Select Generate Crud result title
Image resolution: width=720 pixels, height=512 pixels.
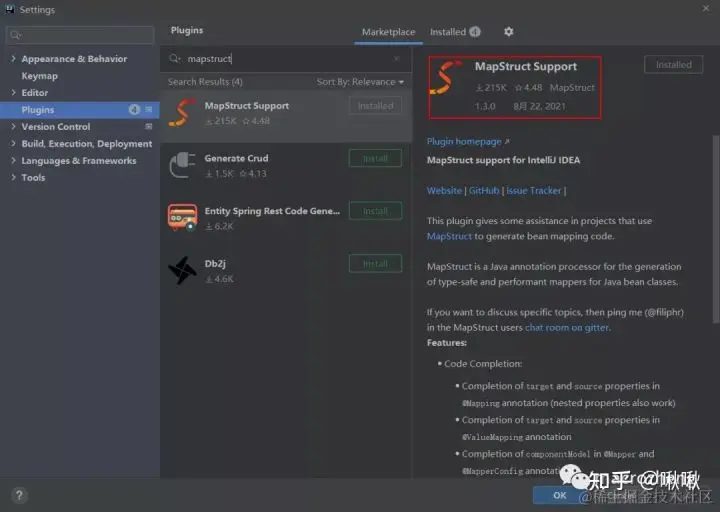coord(236,158)
